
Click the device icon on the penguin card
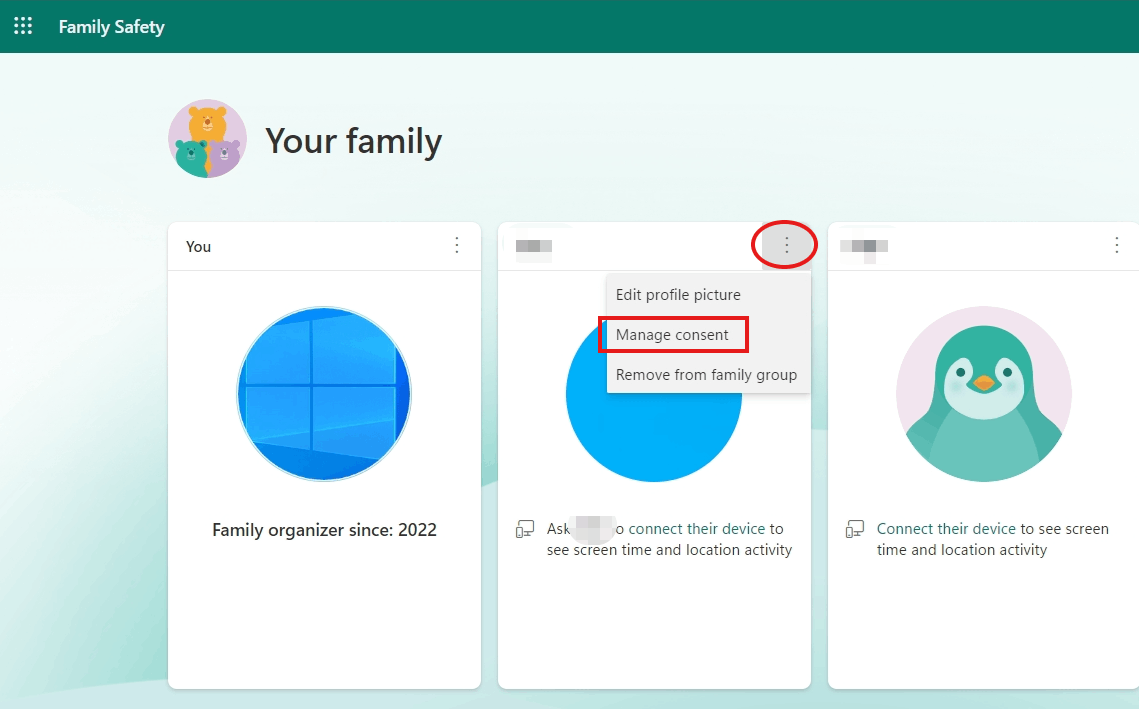(x=855, y=530)
